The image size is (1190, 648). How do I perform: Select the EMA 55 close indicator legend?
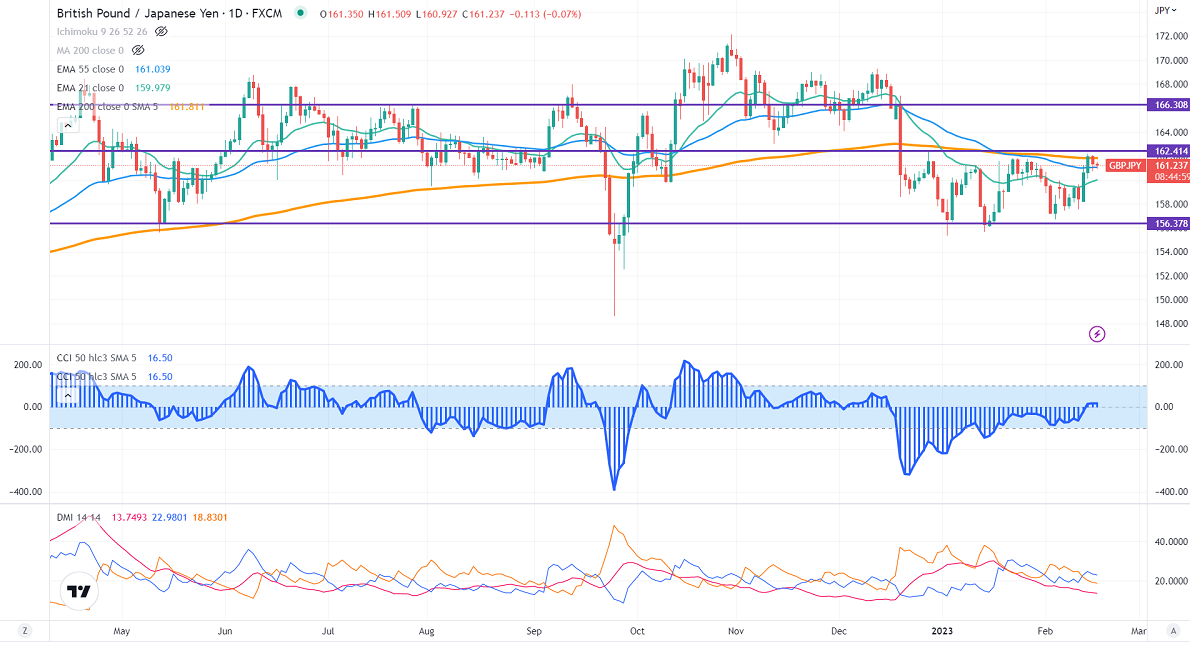pyautogui.click(x=90, y=68)
